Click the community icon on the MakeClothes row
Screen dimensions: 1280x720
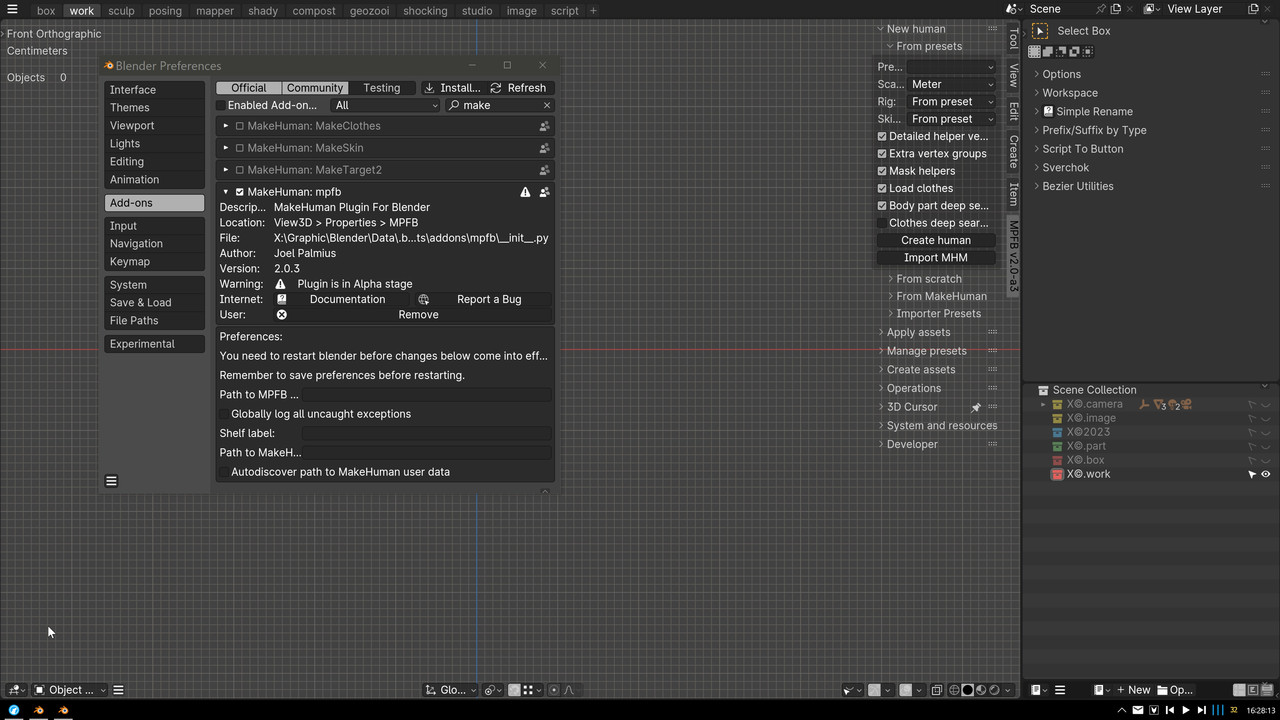pyautogui.click(x=544, y=126)
